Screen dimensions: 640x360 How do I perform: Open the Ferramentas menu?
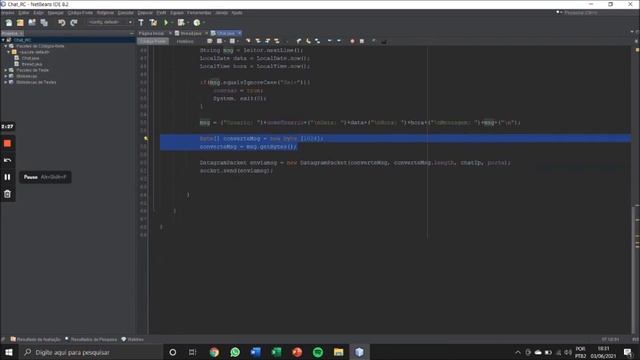(x=199, y=13)
